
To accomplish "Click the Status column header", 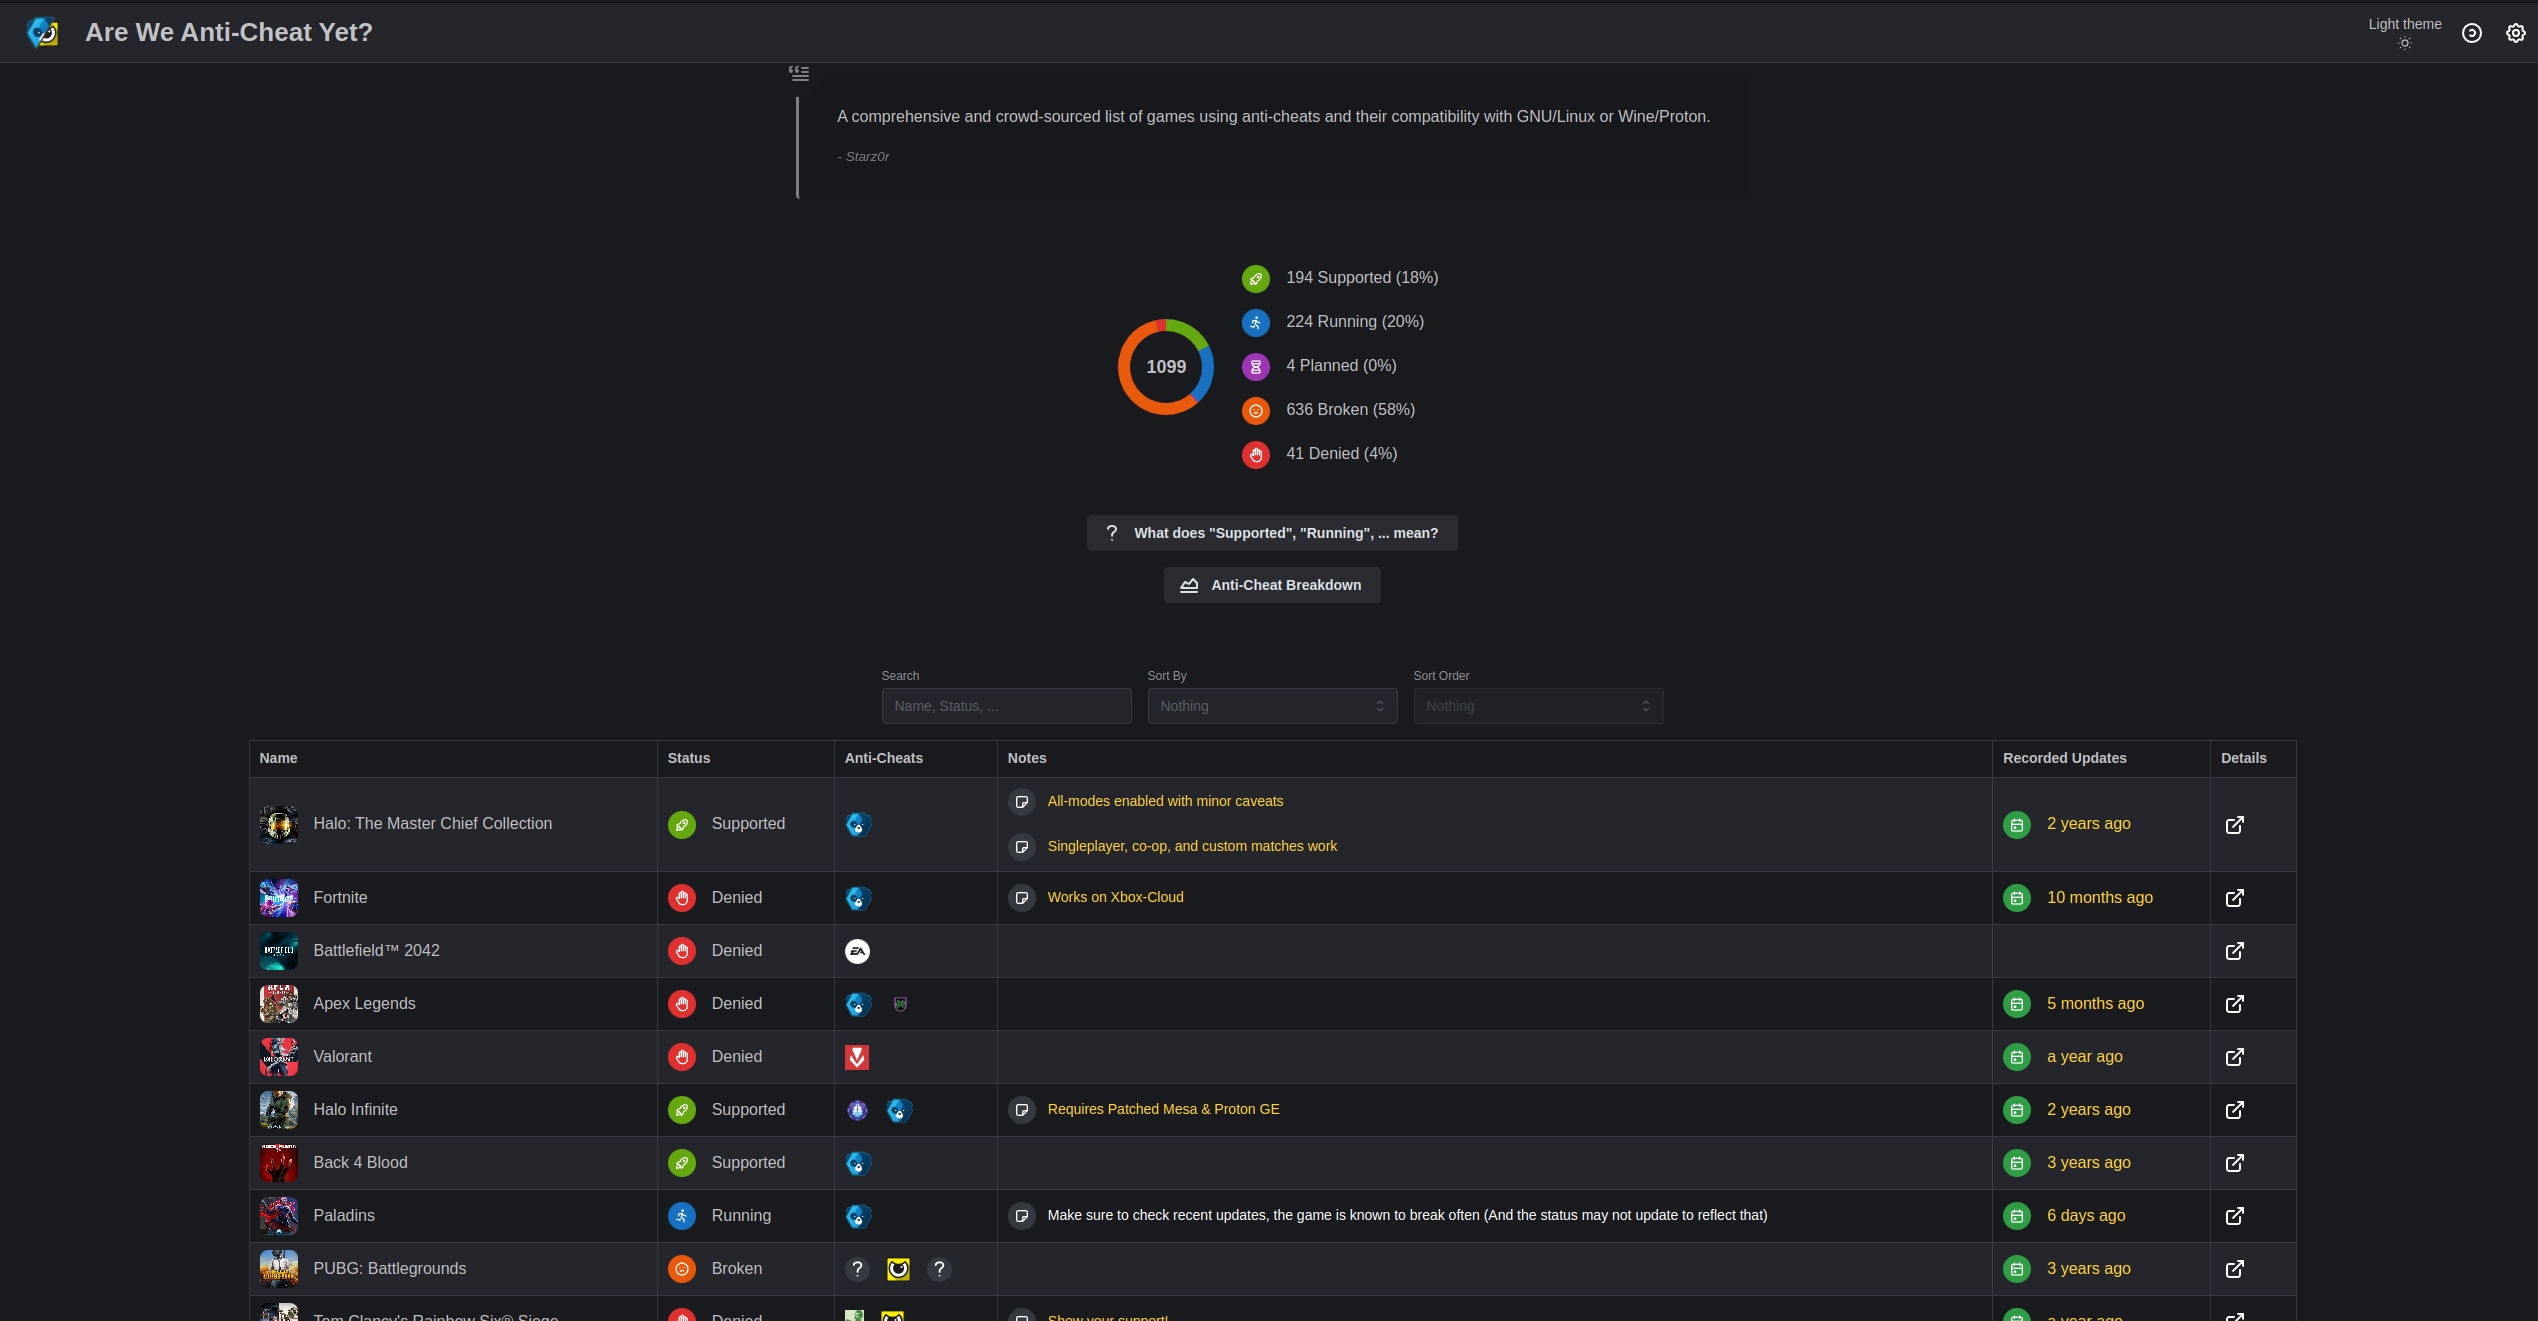I will point(689,758).
